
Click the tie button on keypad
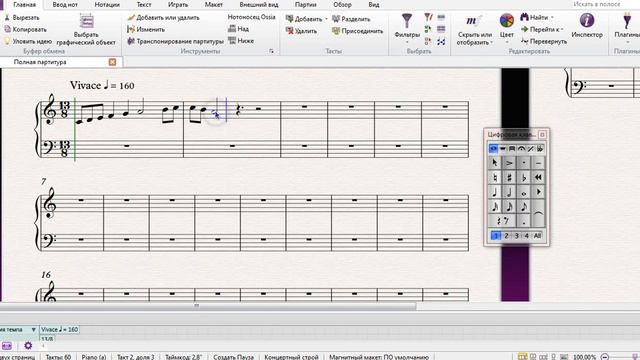538,213
